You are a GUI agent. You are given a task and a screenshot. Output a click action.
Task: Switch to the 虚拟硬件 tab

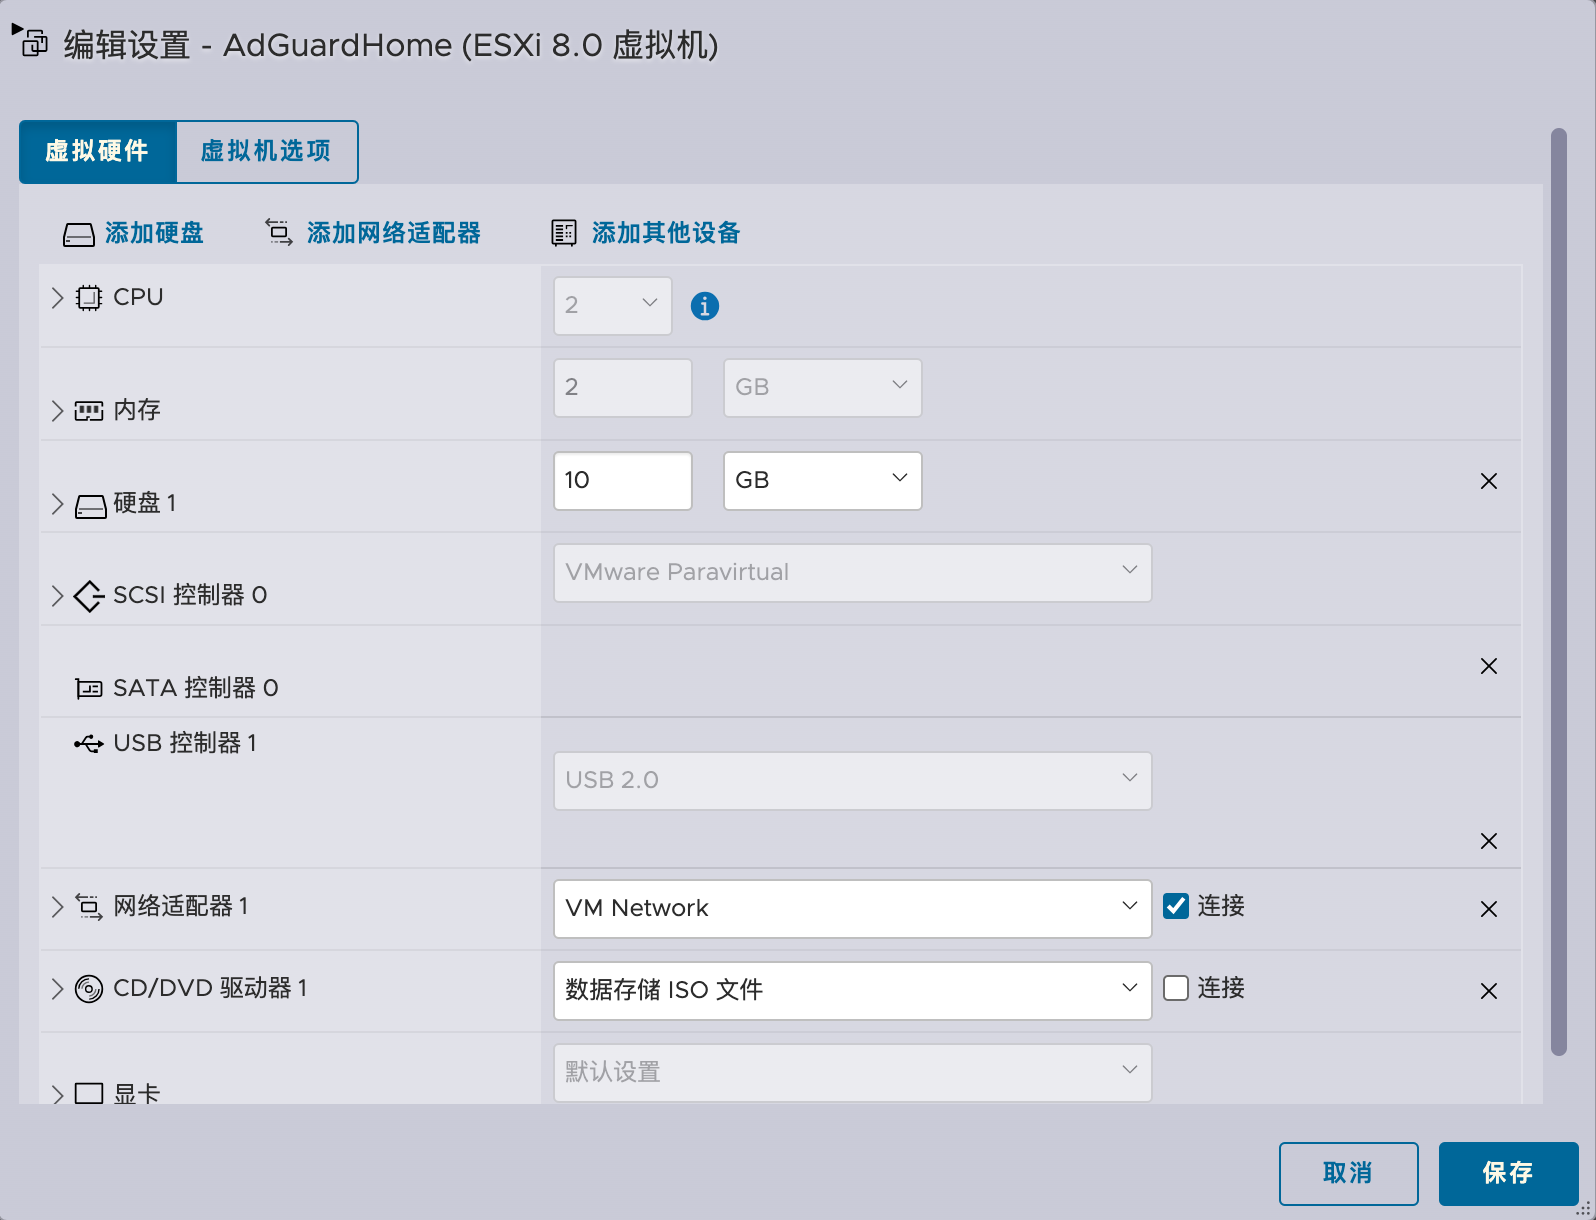point(98,152)
